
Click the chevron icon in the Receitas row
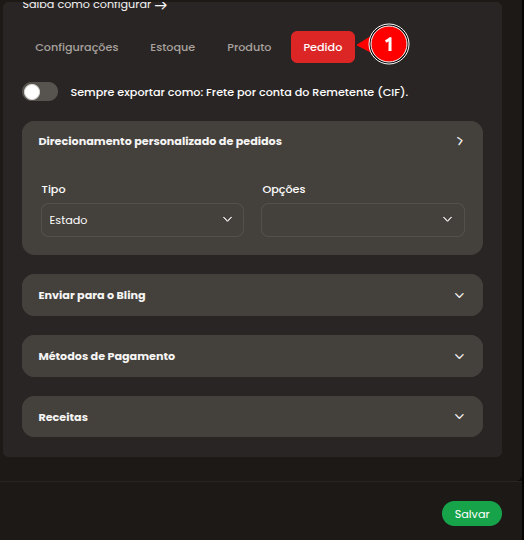tap(459, 417)
